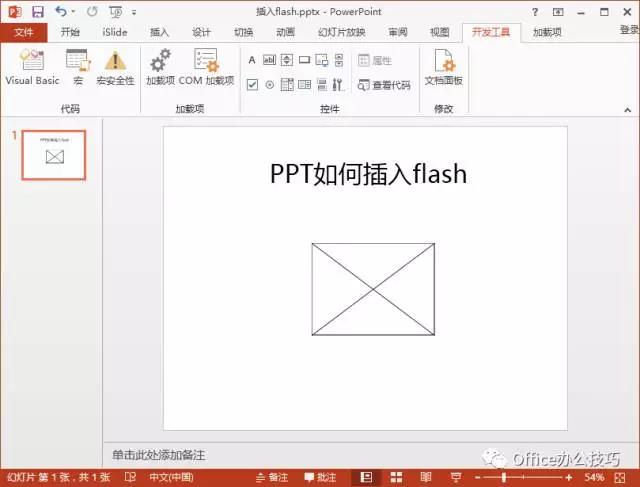Open the 文件 (File) tab
The height and width of the screenshot is (487, 640).
(24, 32)
